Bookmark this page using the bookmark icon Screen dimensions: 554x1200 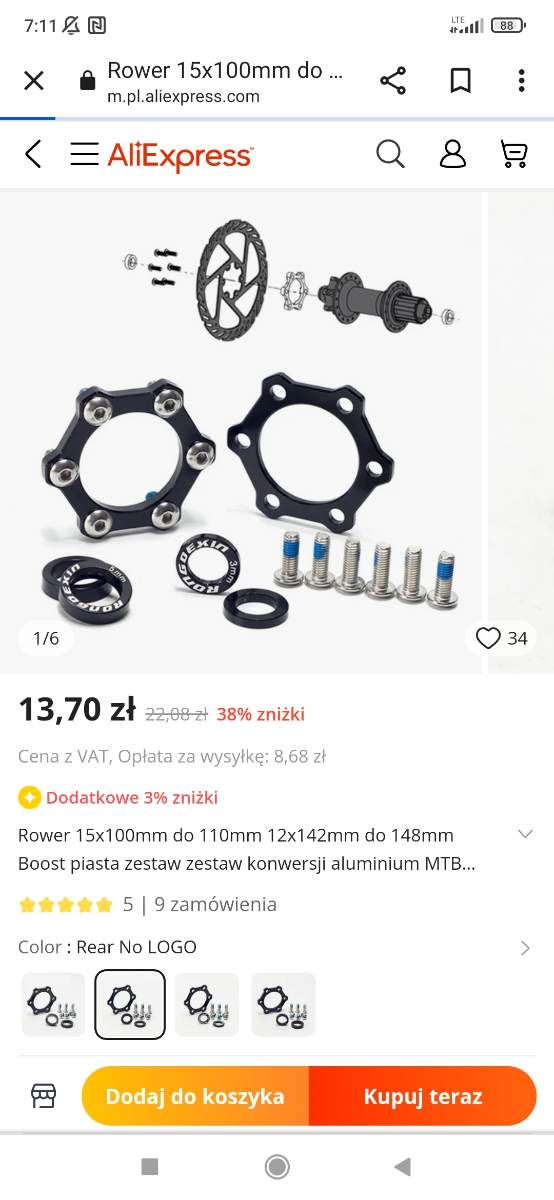point(460,81)
